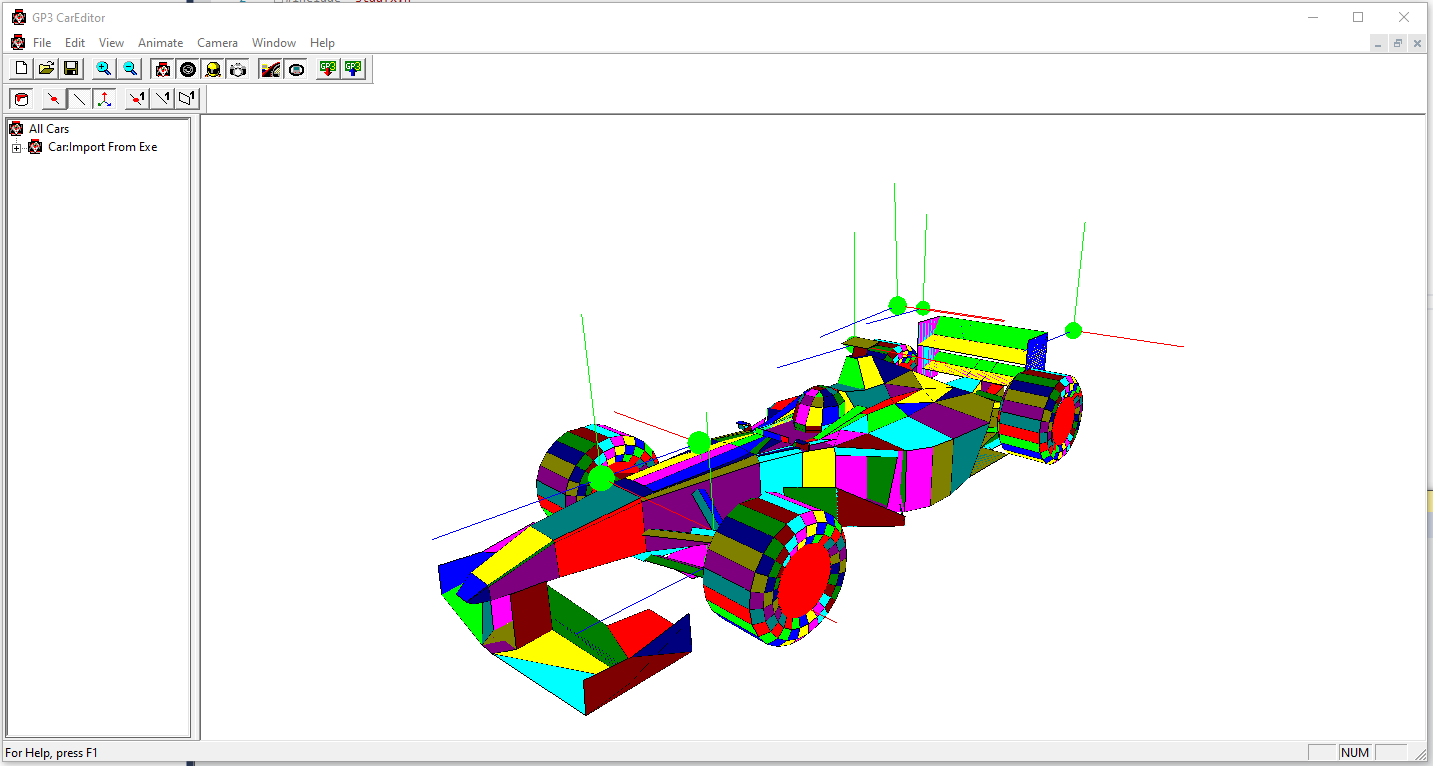1433x766 pixels.
Task: Maximize the GP3 CarEditor window
Action: coord(1358,17)
